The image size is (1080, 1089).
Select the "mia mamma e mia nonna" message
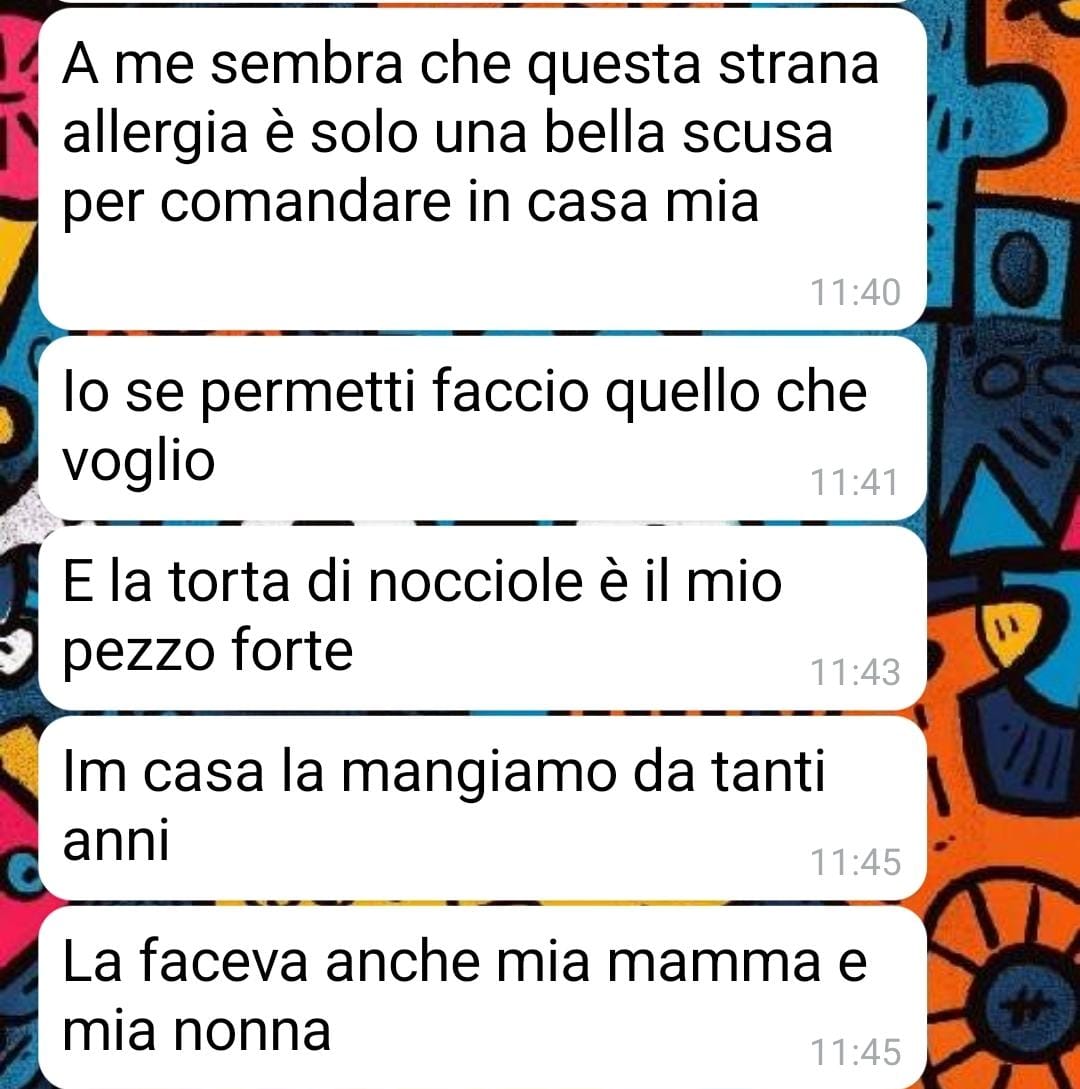482,997
